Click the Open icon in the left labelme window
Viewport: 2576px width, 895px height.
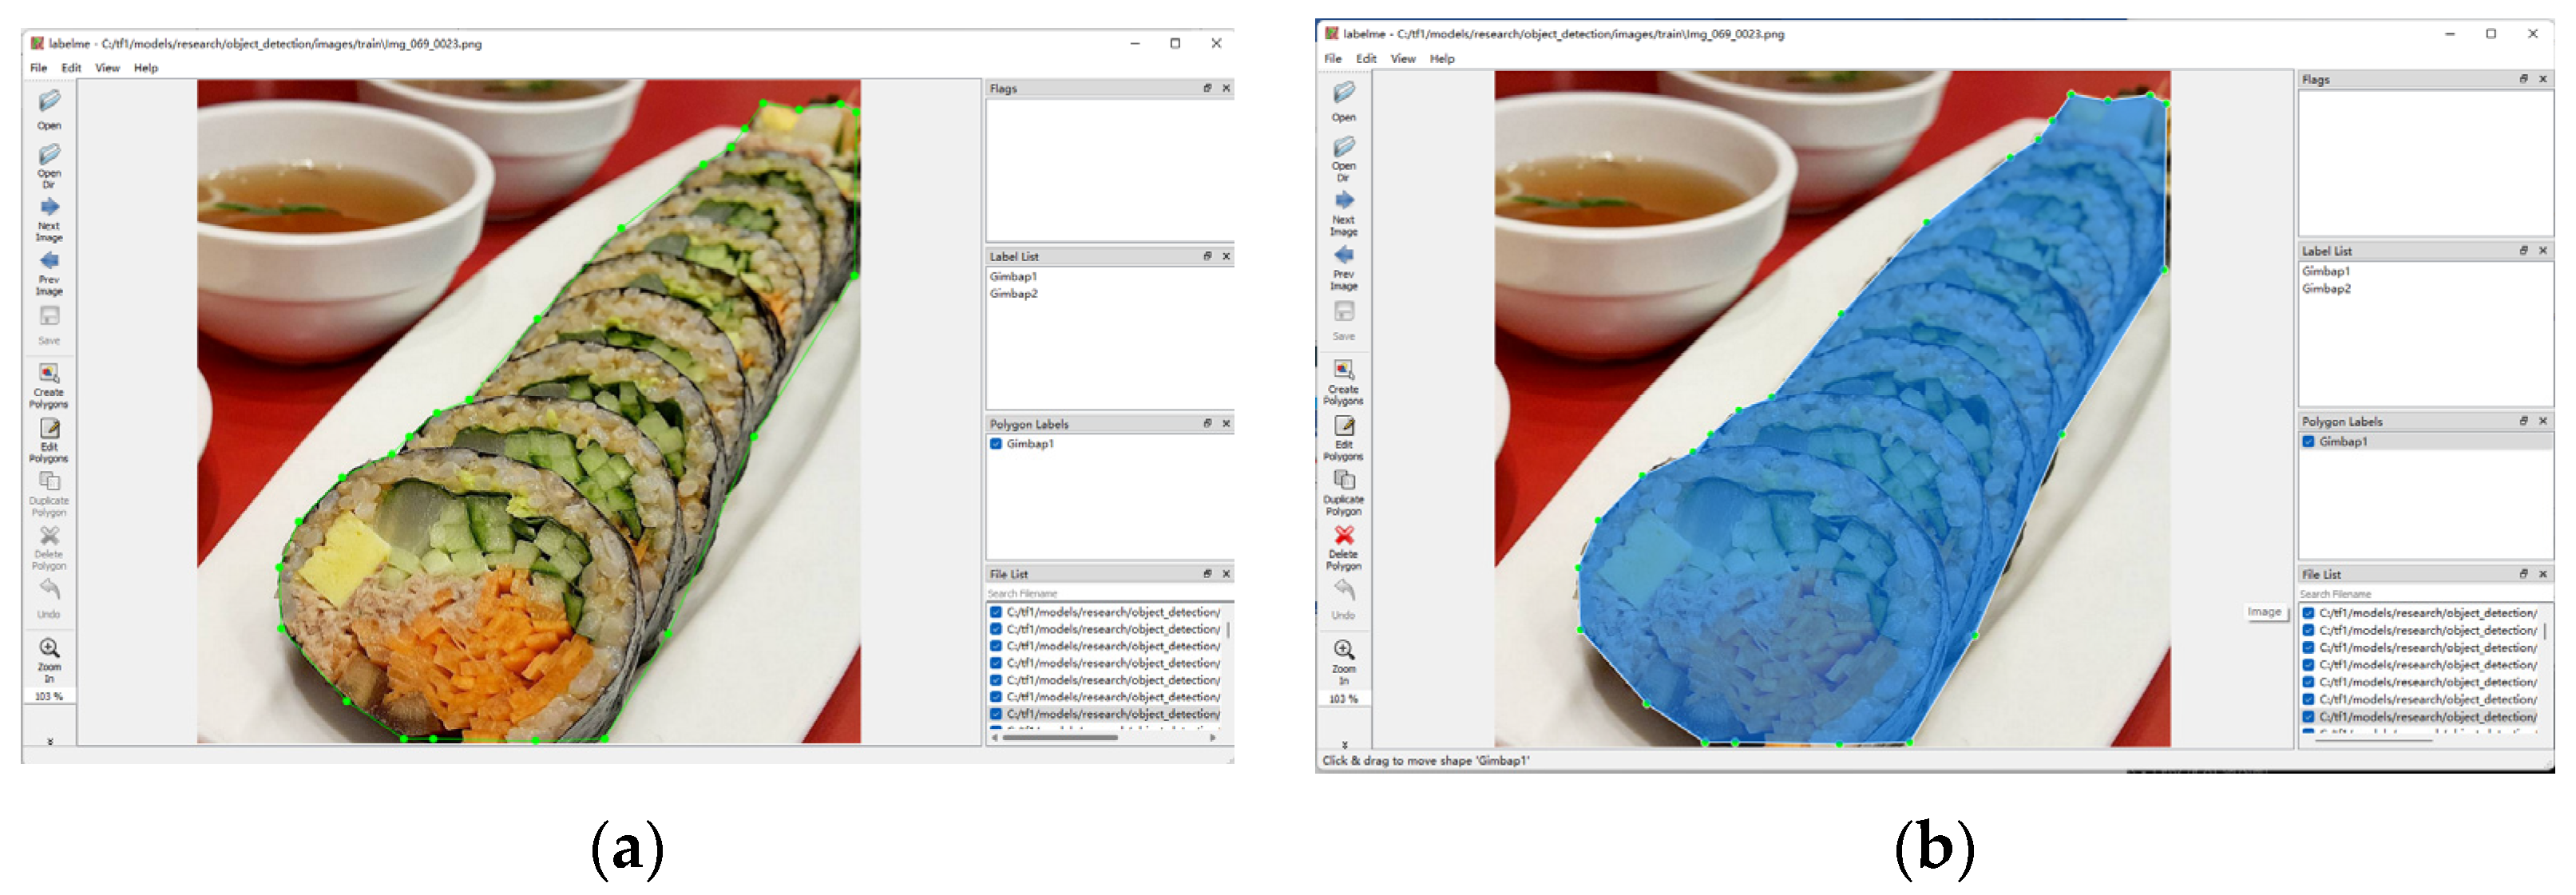pyautogui.click(x=49, y=102)
